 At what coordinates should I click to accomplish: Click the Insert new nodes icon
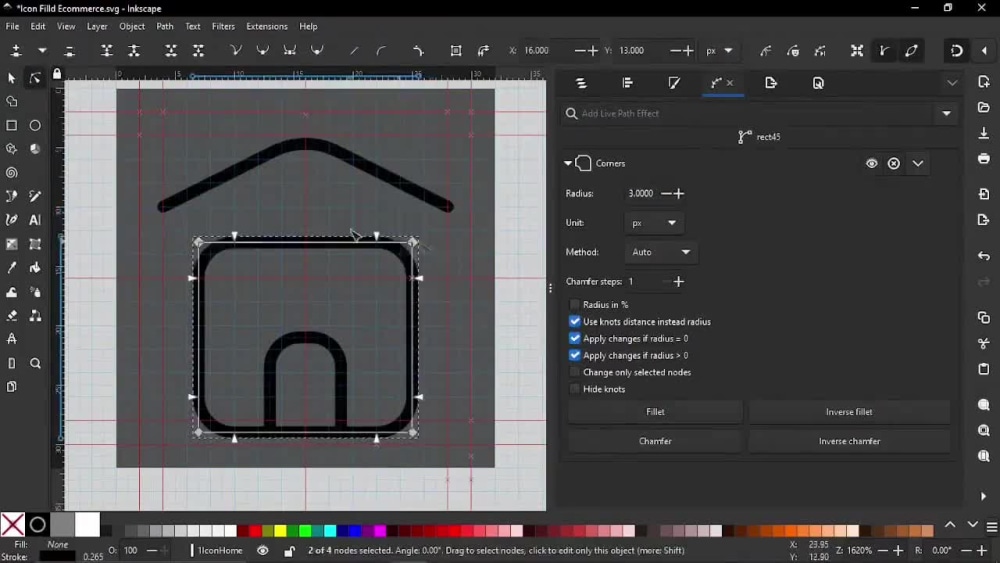click(16, 50)
